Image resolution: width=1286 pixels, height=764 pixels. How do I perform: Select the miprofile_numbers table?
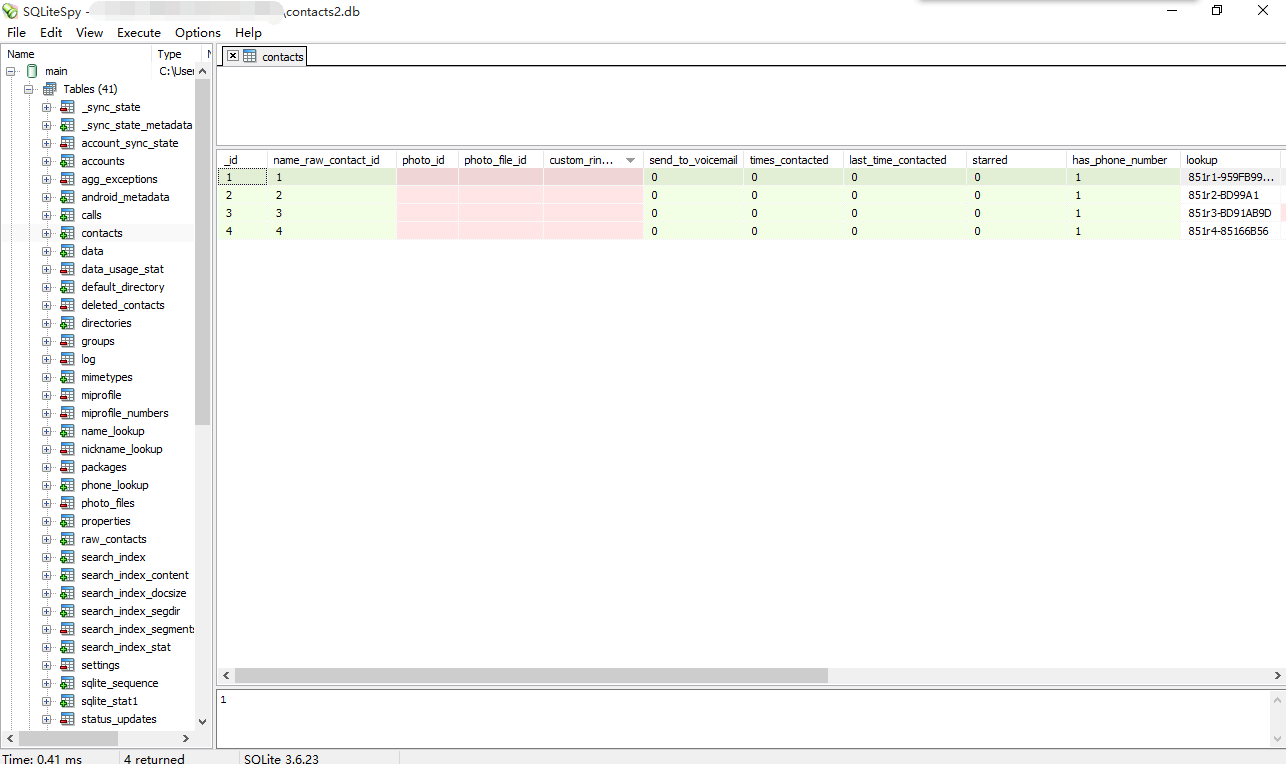125,413
